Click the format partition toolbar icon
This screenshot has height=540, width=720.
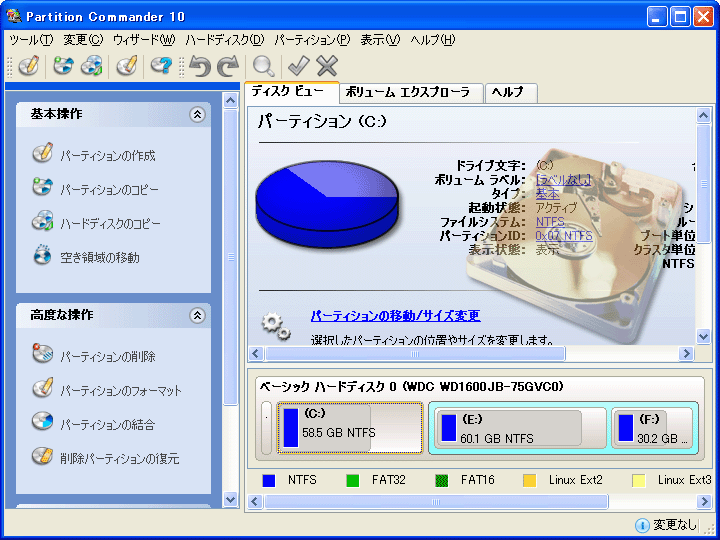(x=126, y=66)
